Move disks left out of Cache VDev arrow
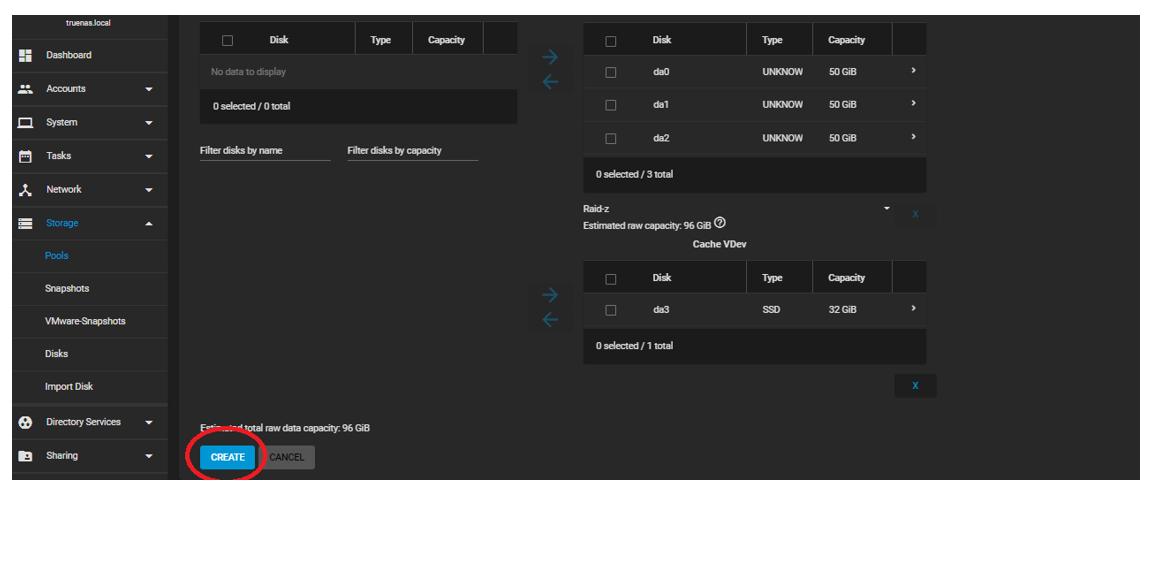 pos(550,320)
